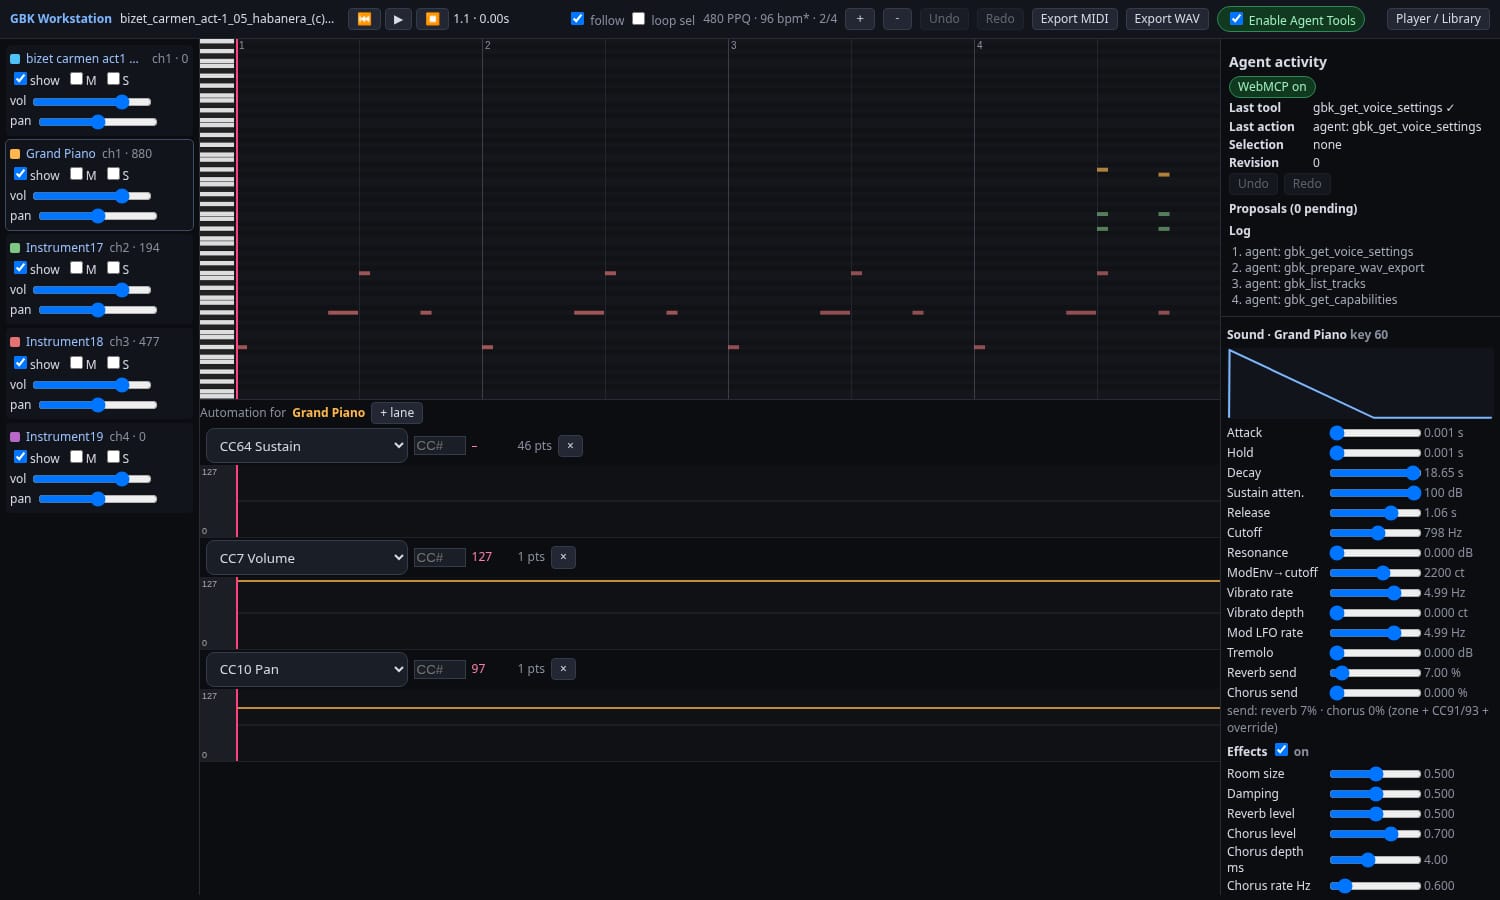Viewport: 1500px width, 900px height.
Task: Click the orange Grand Piano track color swatch
Action: coord(15,154)
